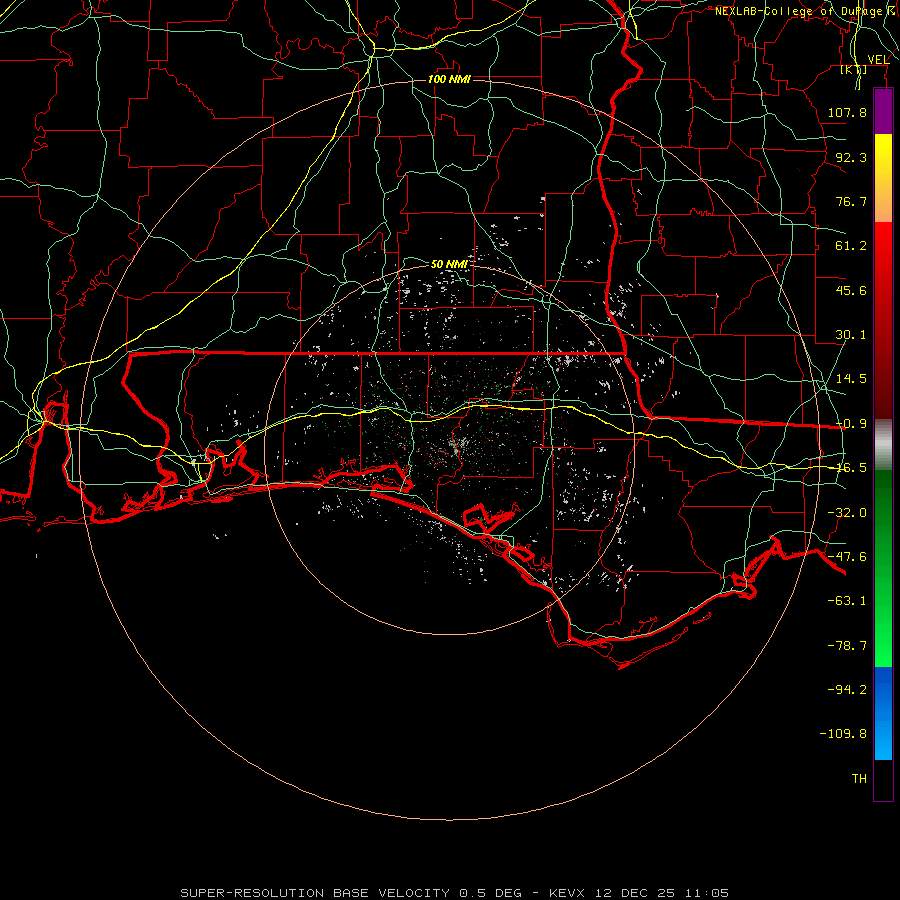Viewport: 900px width, 900px height.
Task: Select the -47.6 scale value
Action: pyautogui.click(x=847, y=557)
